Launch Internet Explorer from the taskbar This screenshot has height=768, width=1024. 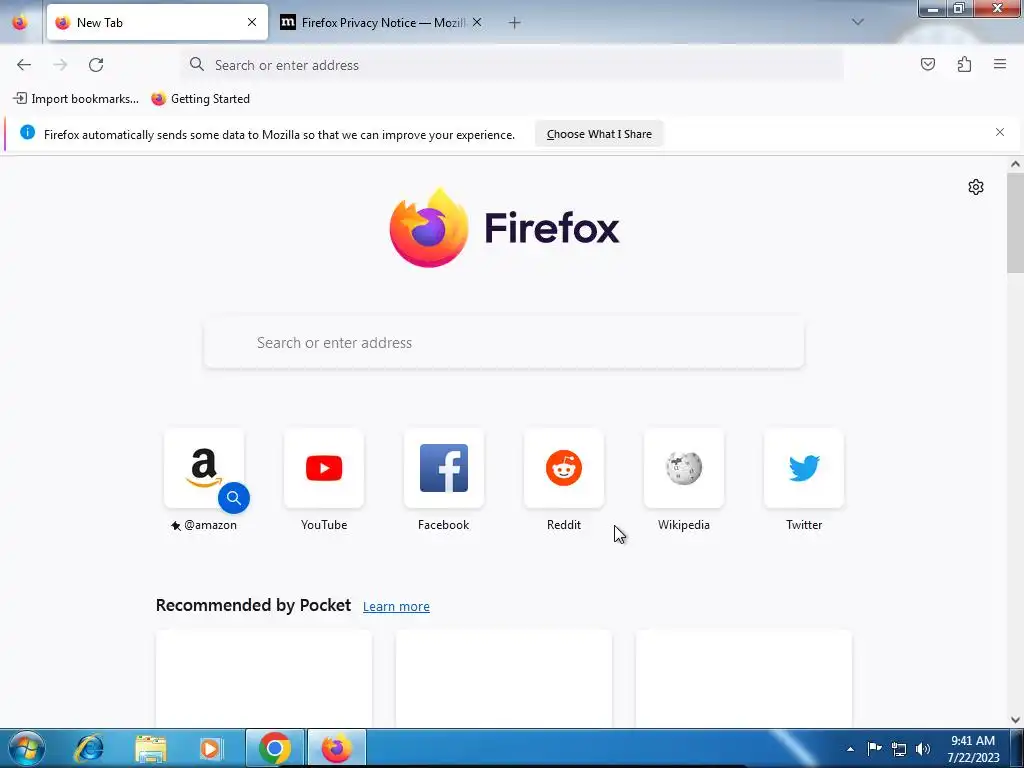coord(88,748)
